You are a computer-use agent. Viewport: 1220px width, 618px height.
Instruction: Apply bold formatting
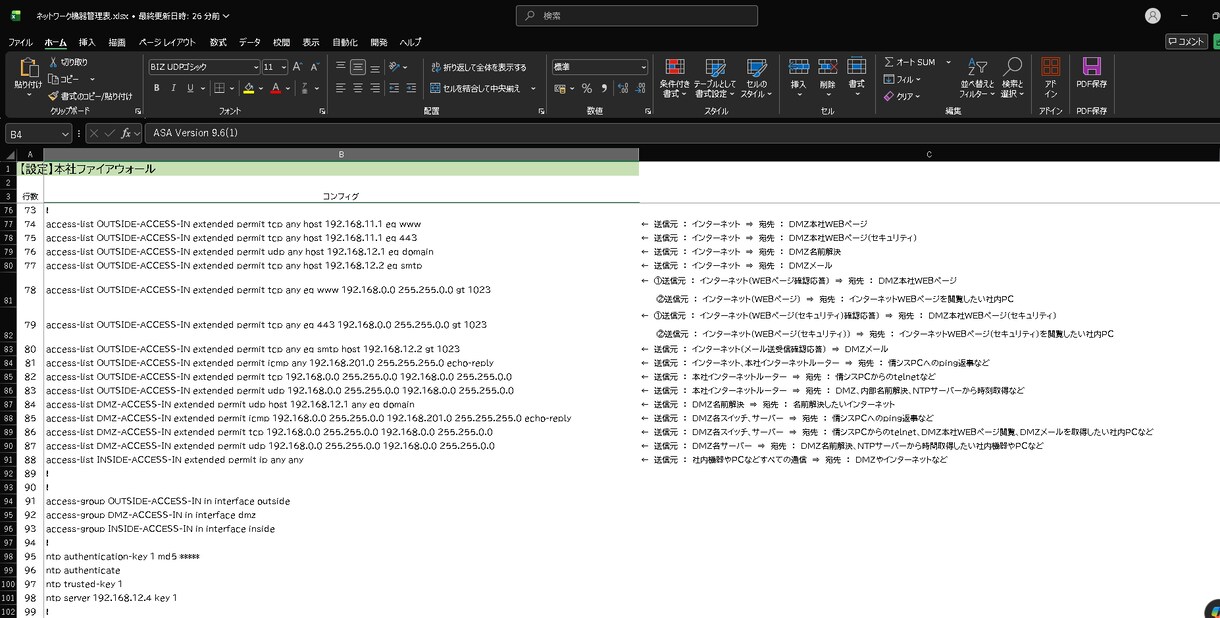(x=157, y=88)
